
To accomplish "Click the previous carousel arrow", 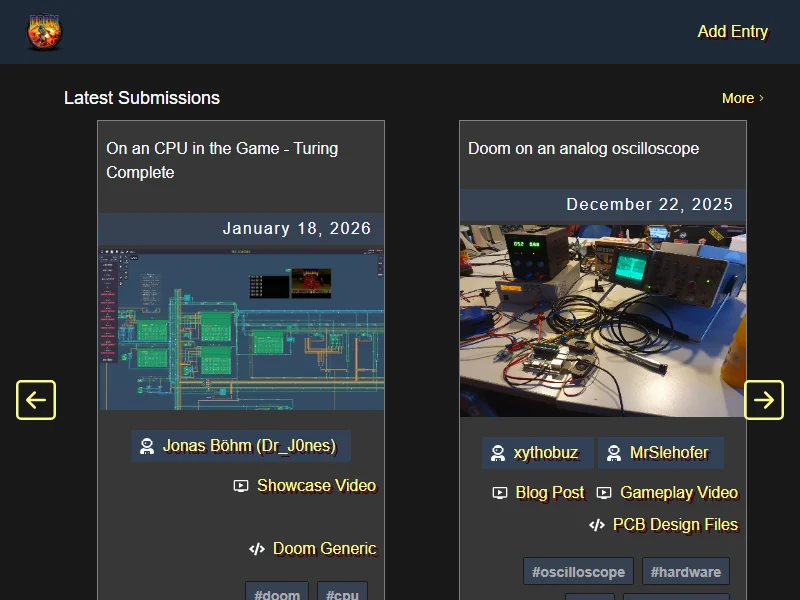I will click(36, 400).
